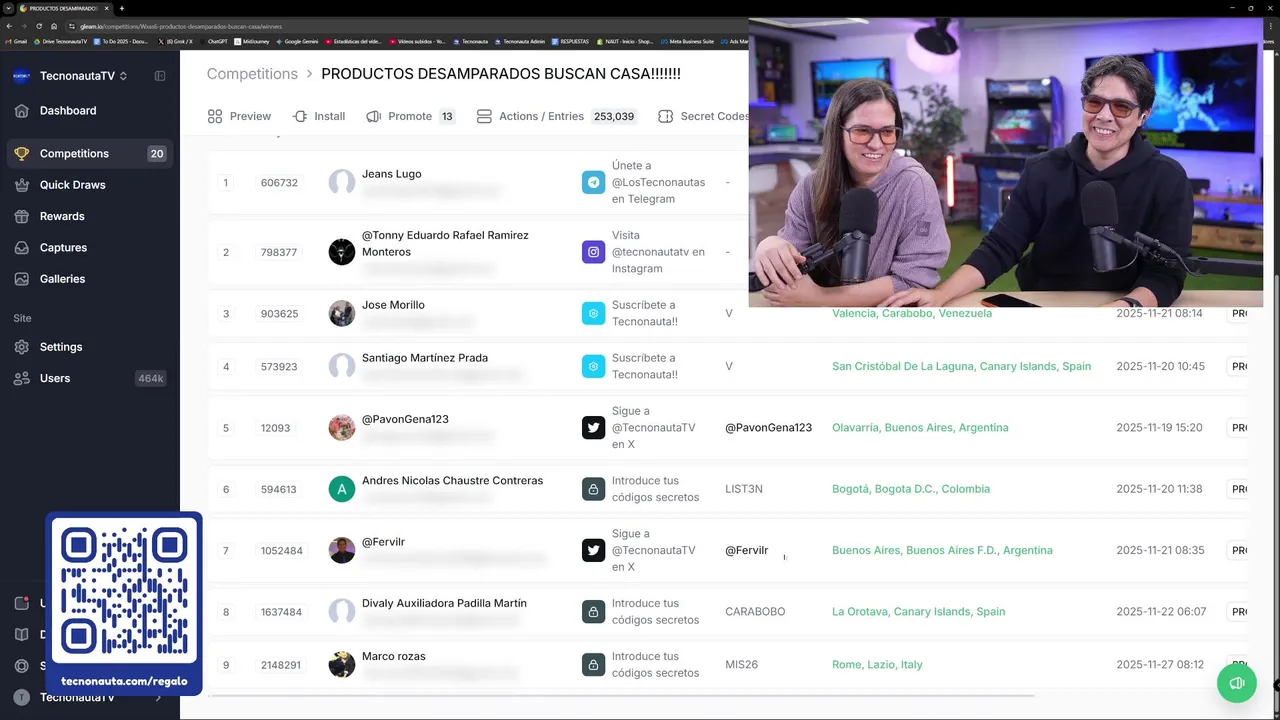Switch to the Preview tab
Viewport: 1280px width, 720px height.
tap(239, 116)
